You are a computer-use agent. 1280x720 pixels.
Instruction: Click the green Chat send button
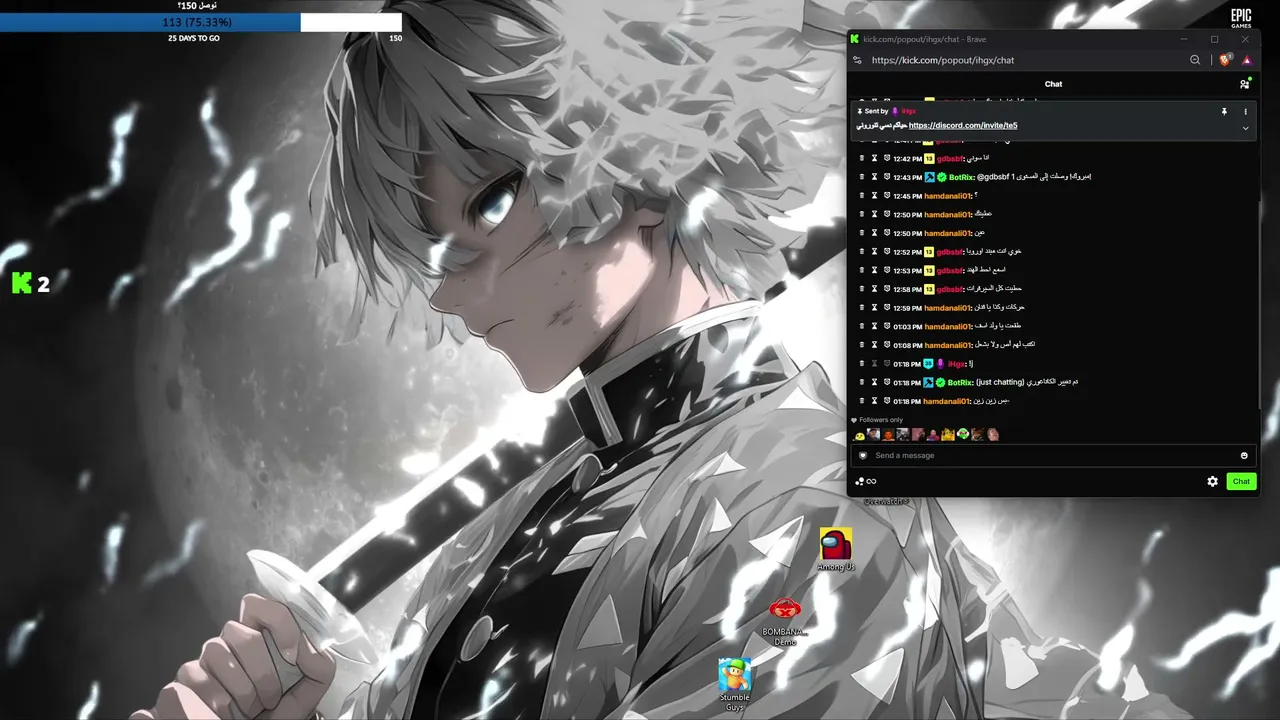(1241, 481)
